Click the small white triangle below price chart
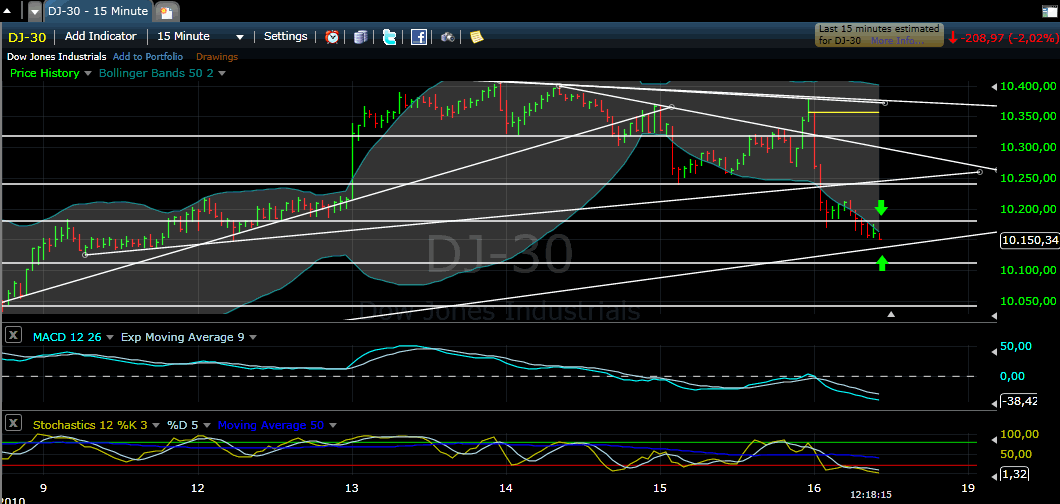 tap(891, 313)
